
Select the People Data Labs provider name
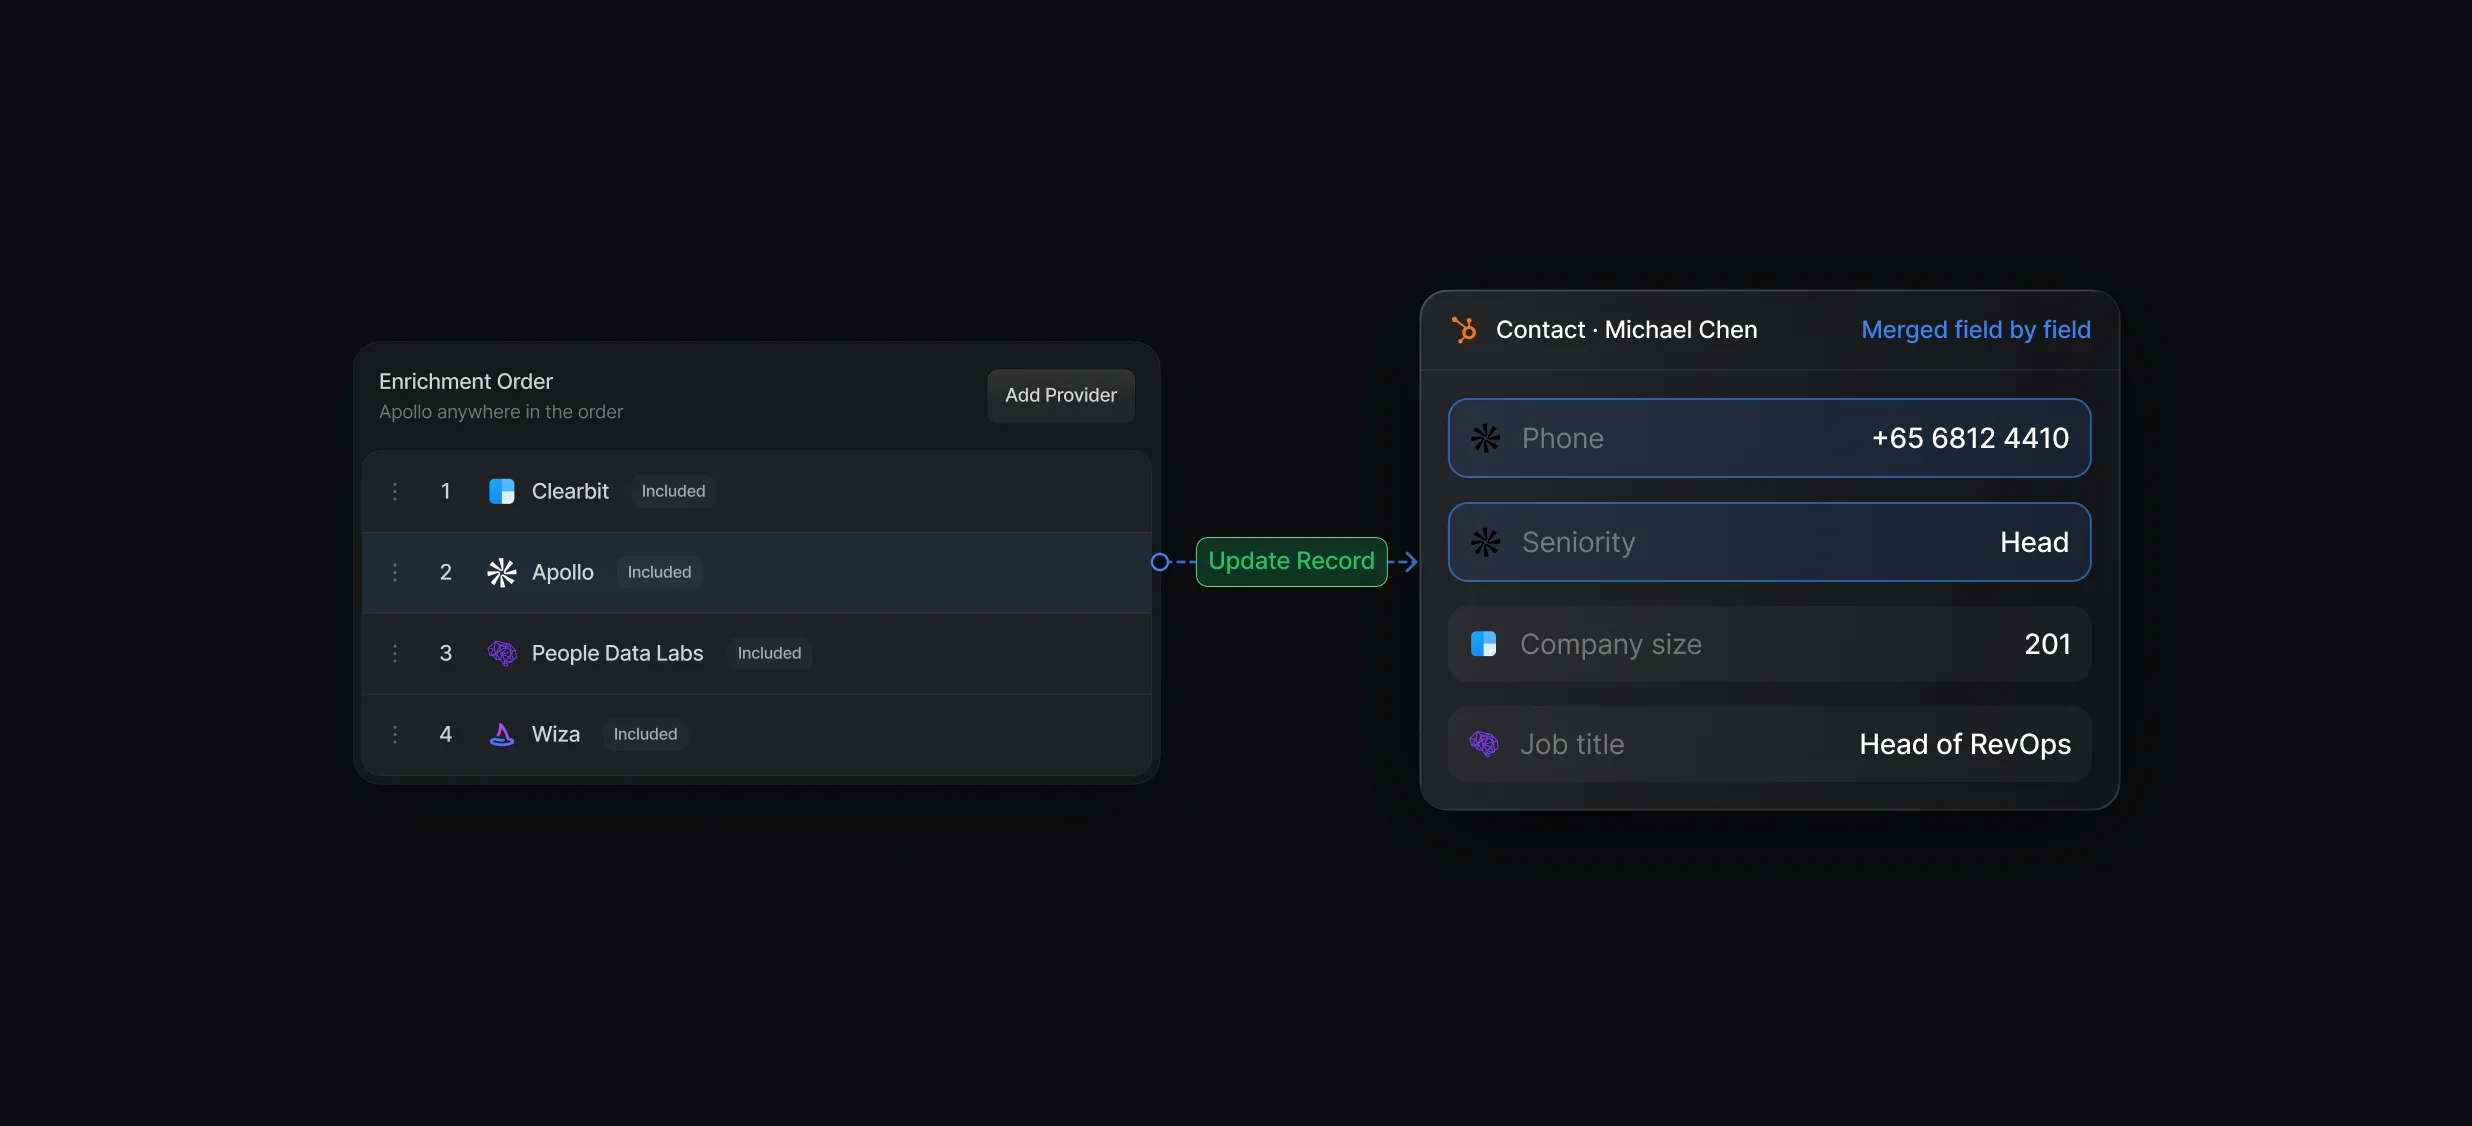coord(617,653)
